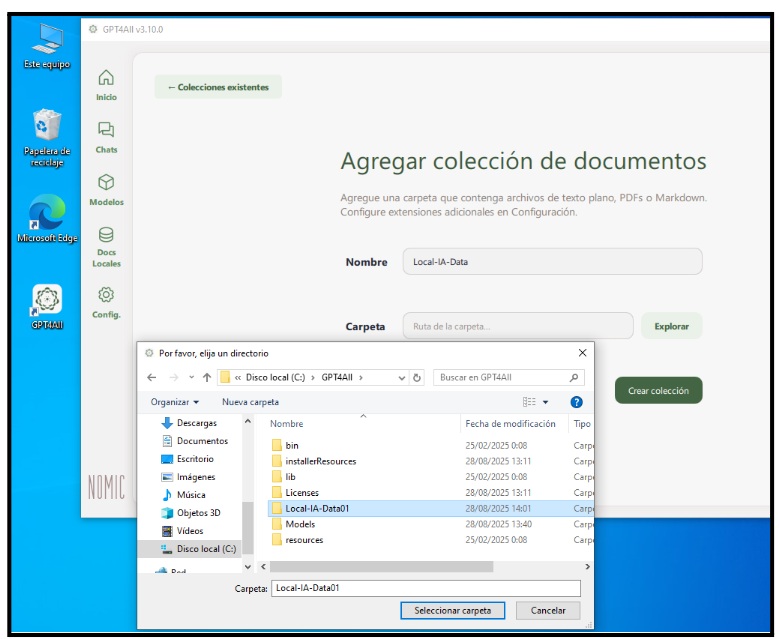This screenshot has height=639, width=780.
Task: Open the view options dropdown arrow
Action: click(x=546, y=402)
